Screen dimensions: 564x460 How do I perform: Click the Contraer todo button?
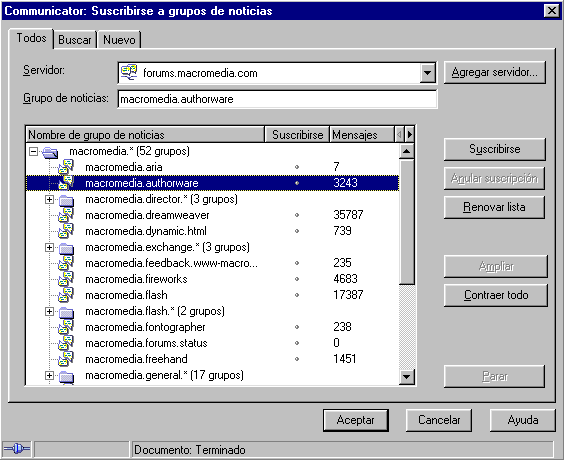click(x=496, y=295)
